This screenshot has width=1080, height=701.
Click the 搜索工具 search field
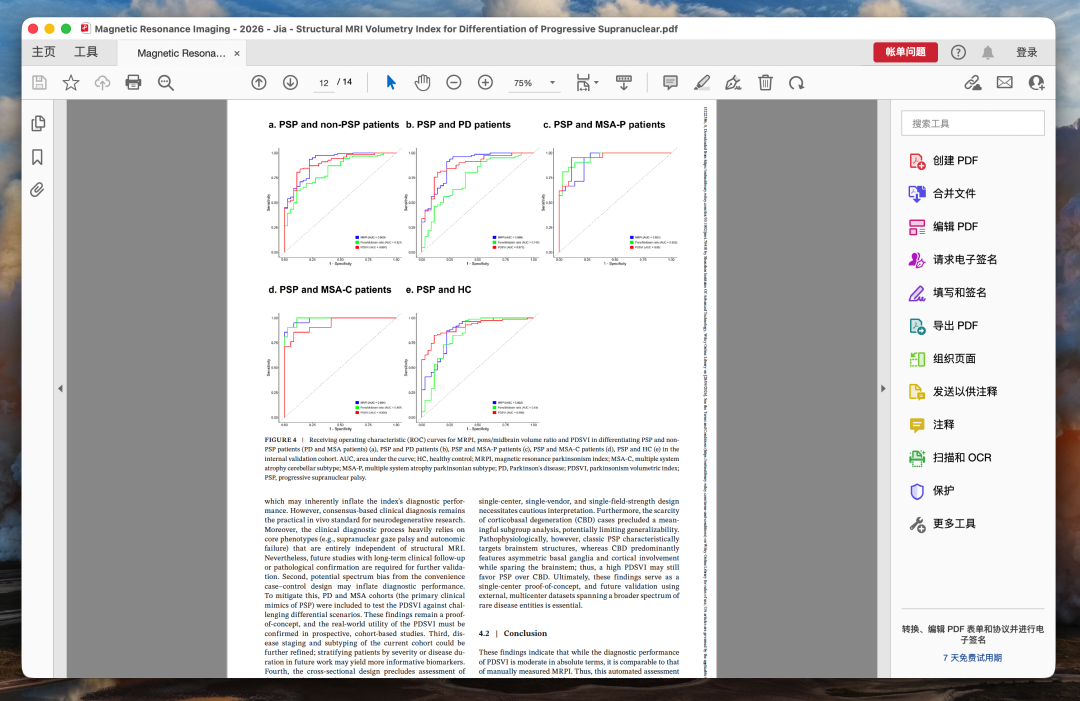point(973,123)
